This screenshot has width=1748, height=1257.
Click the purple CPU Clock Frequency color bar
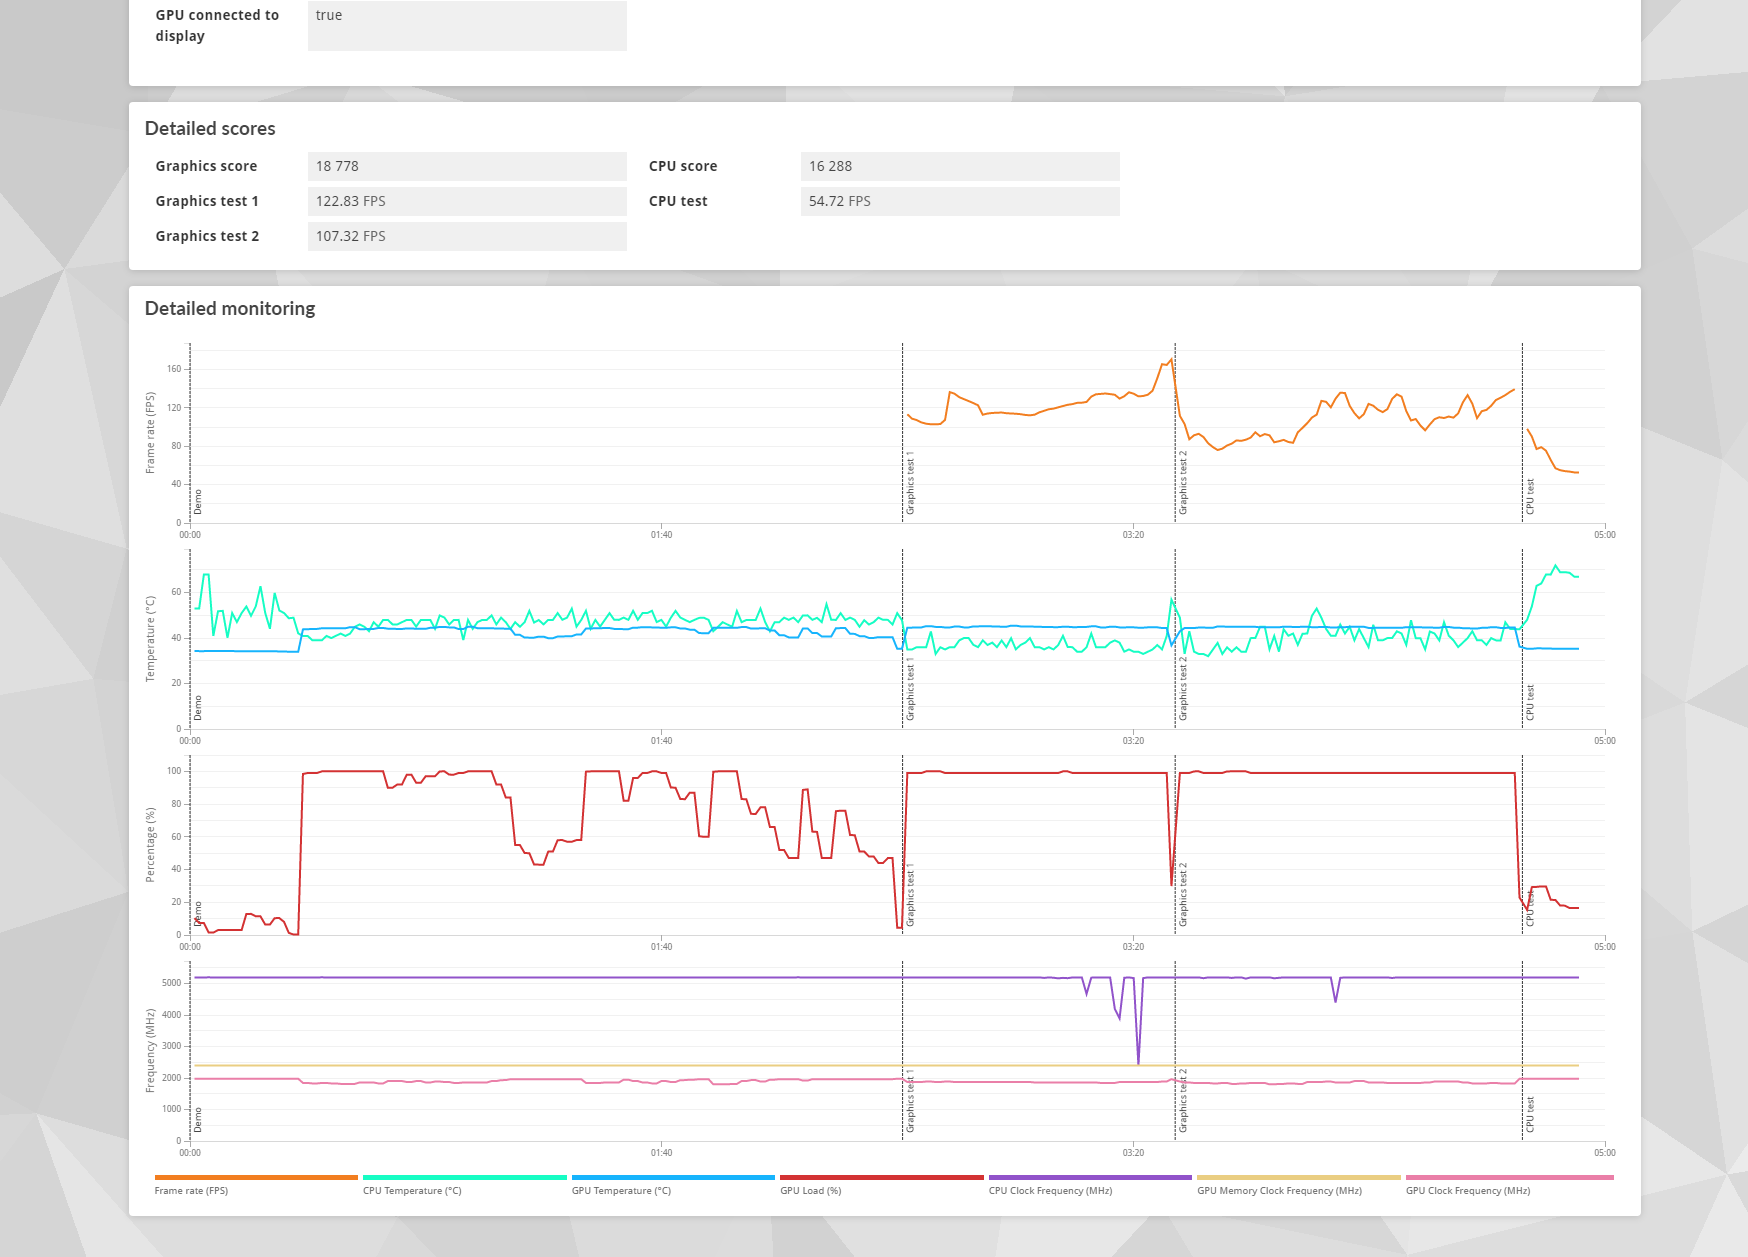pyautogui.click(x=1090, y=1177)
